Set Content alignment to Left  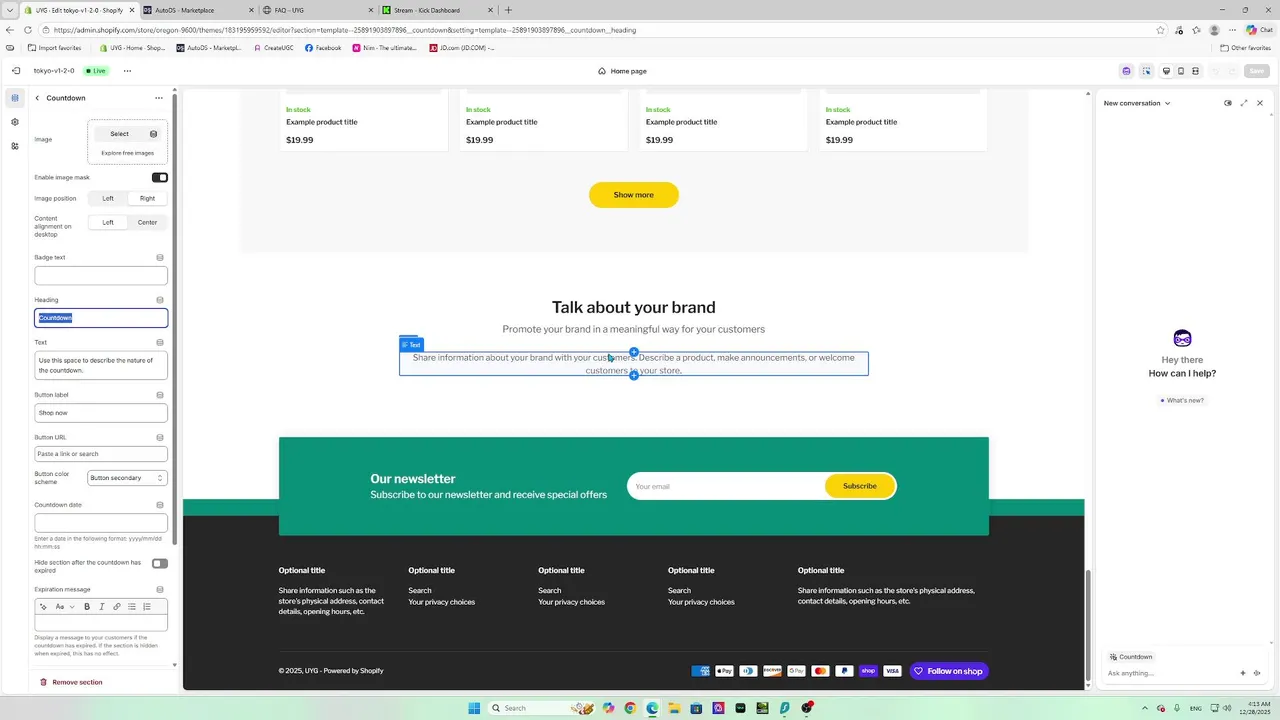[x=108, y=222]
